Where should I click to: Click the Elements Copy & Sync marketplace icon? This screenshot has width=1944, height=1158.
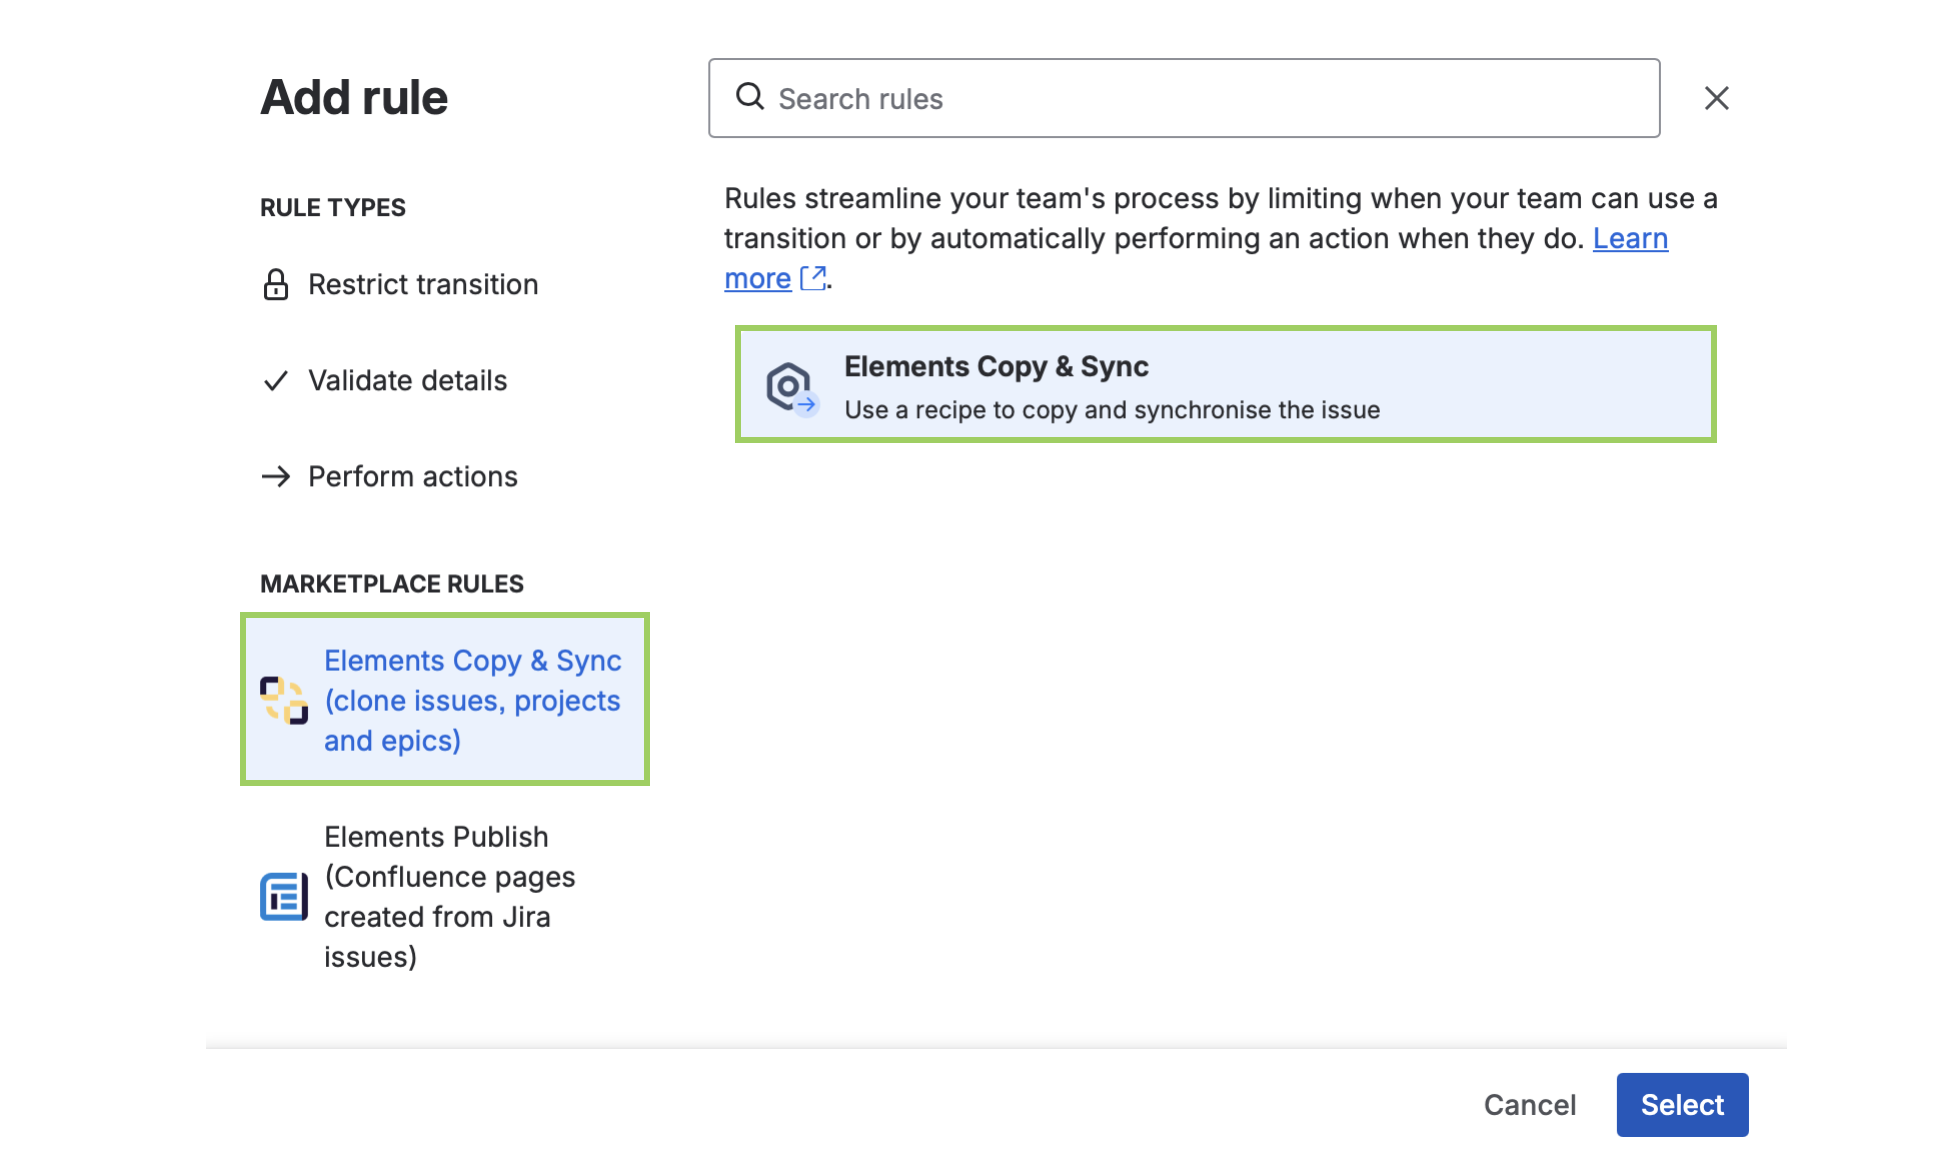[x=284, y=700]
